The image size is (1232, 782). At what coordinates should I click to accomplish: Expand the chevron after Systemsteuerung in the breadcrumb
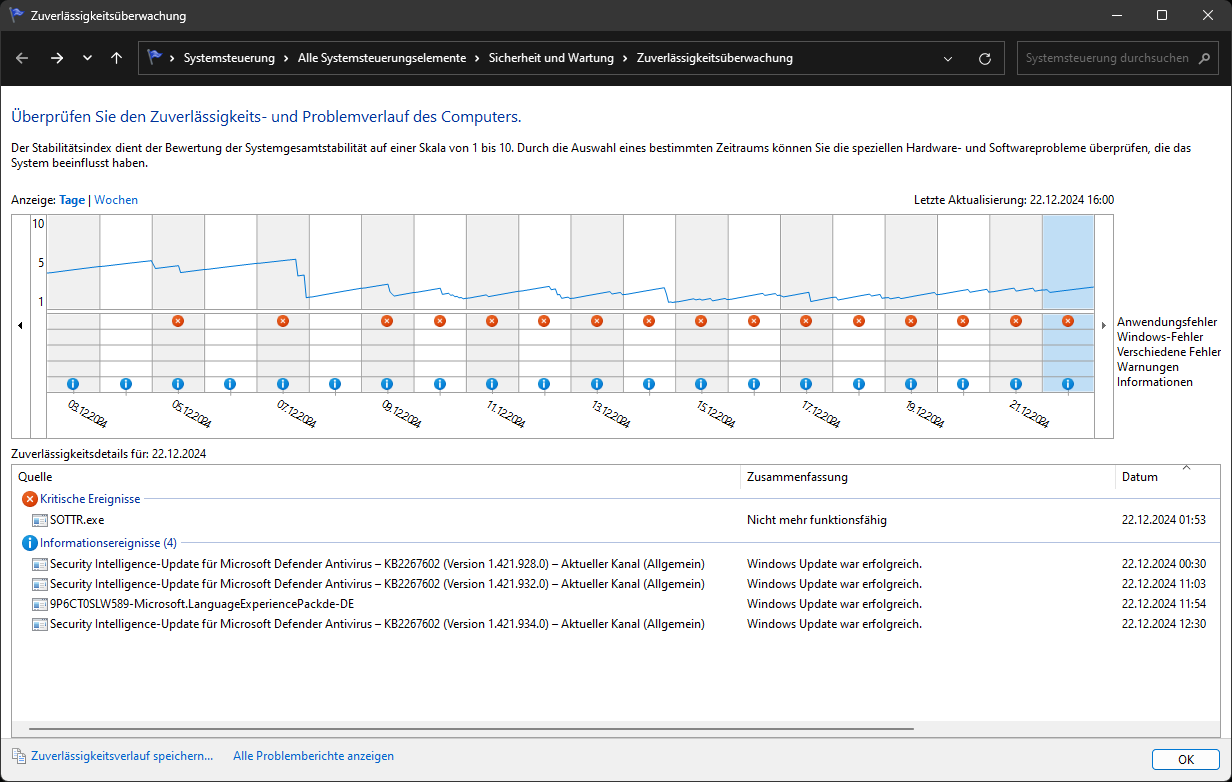tap(286, 58)
